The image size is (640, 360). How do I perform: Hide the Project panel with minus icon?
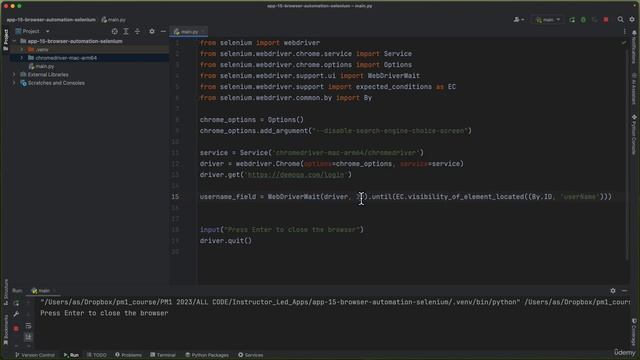pyautogui.click(x=163, y=31)
